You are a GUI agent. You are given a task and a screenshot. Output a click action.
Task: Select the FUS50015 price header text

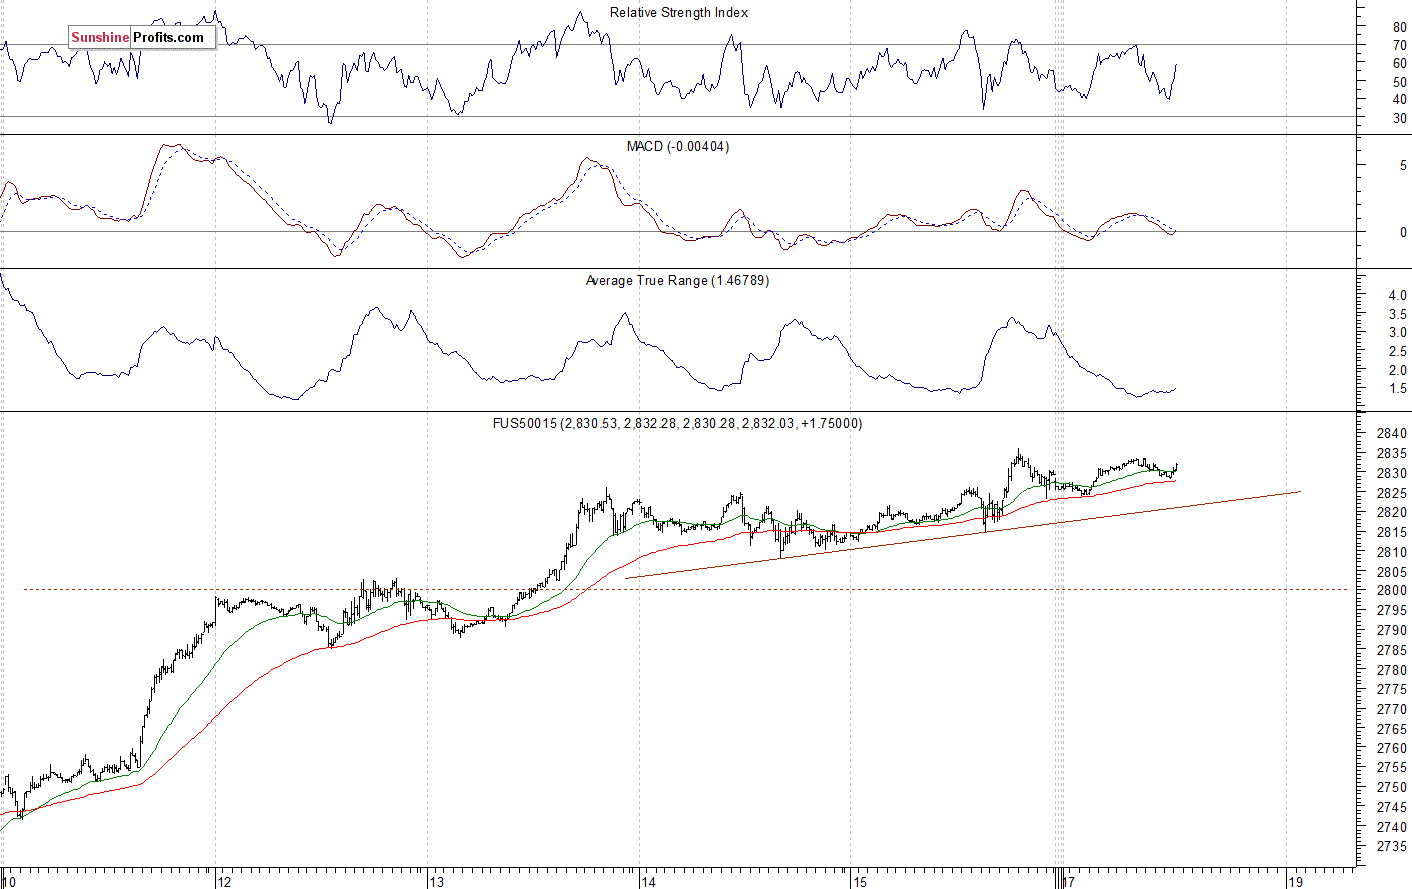click(x=677, y=424)
